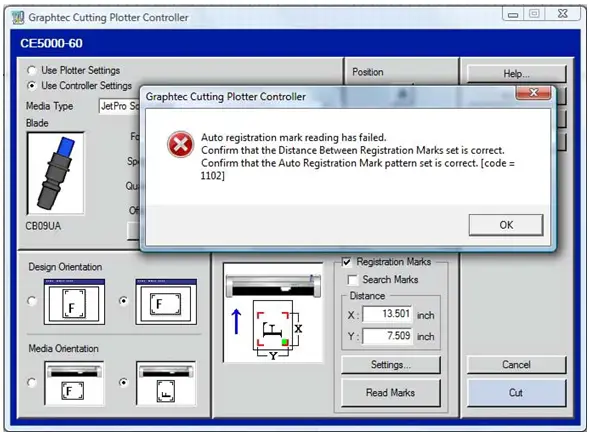Enable the Search Marks checkbox
Image resolution: width=589 pixels, height=432 pixels.
[x=353, y=279]
